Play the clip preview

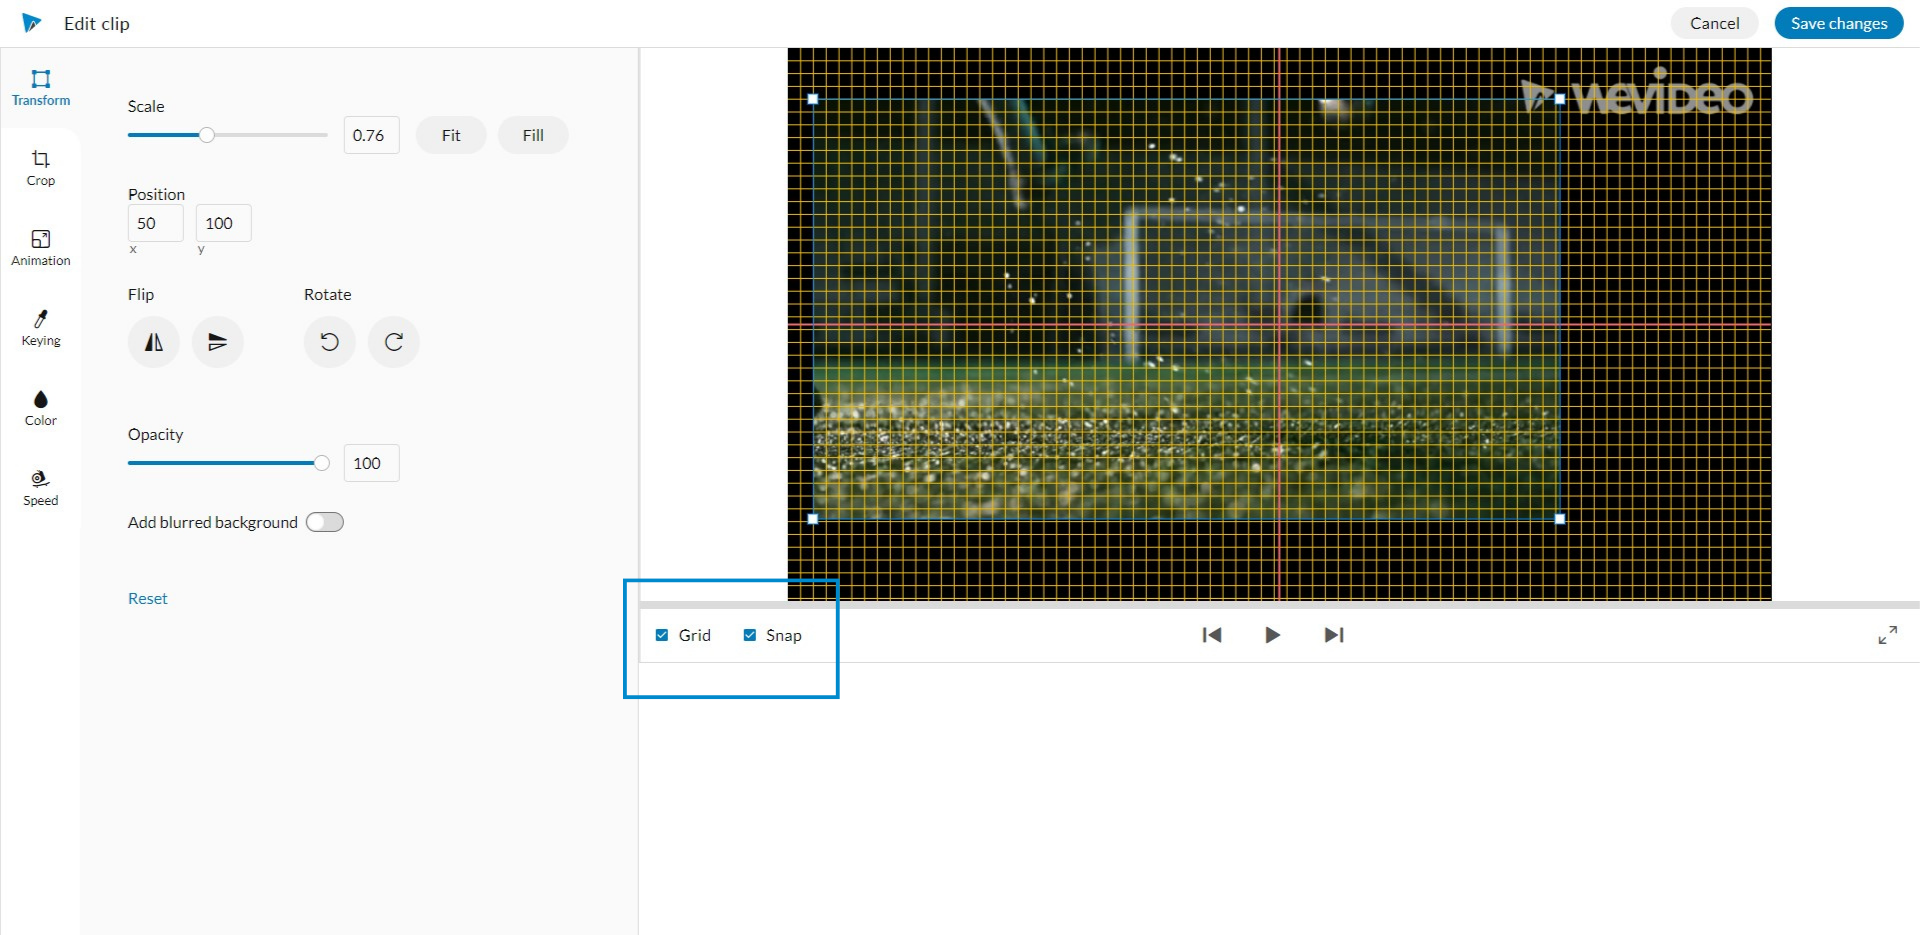[x=1272, y=635]
